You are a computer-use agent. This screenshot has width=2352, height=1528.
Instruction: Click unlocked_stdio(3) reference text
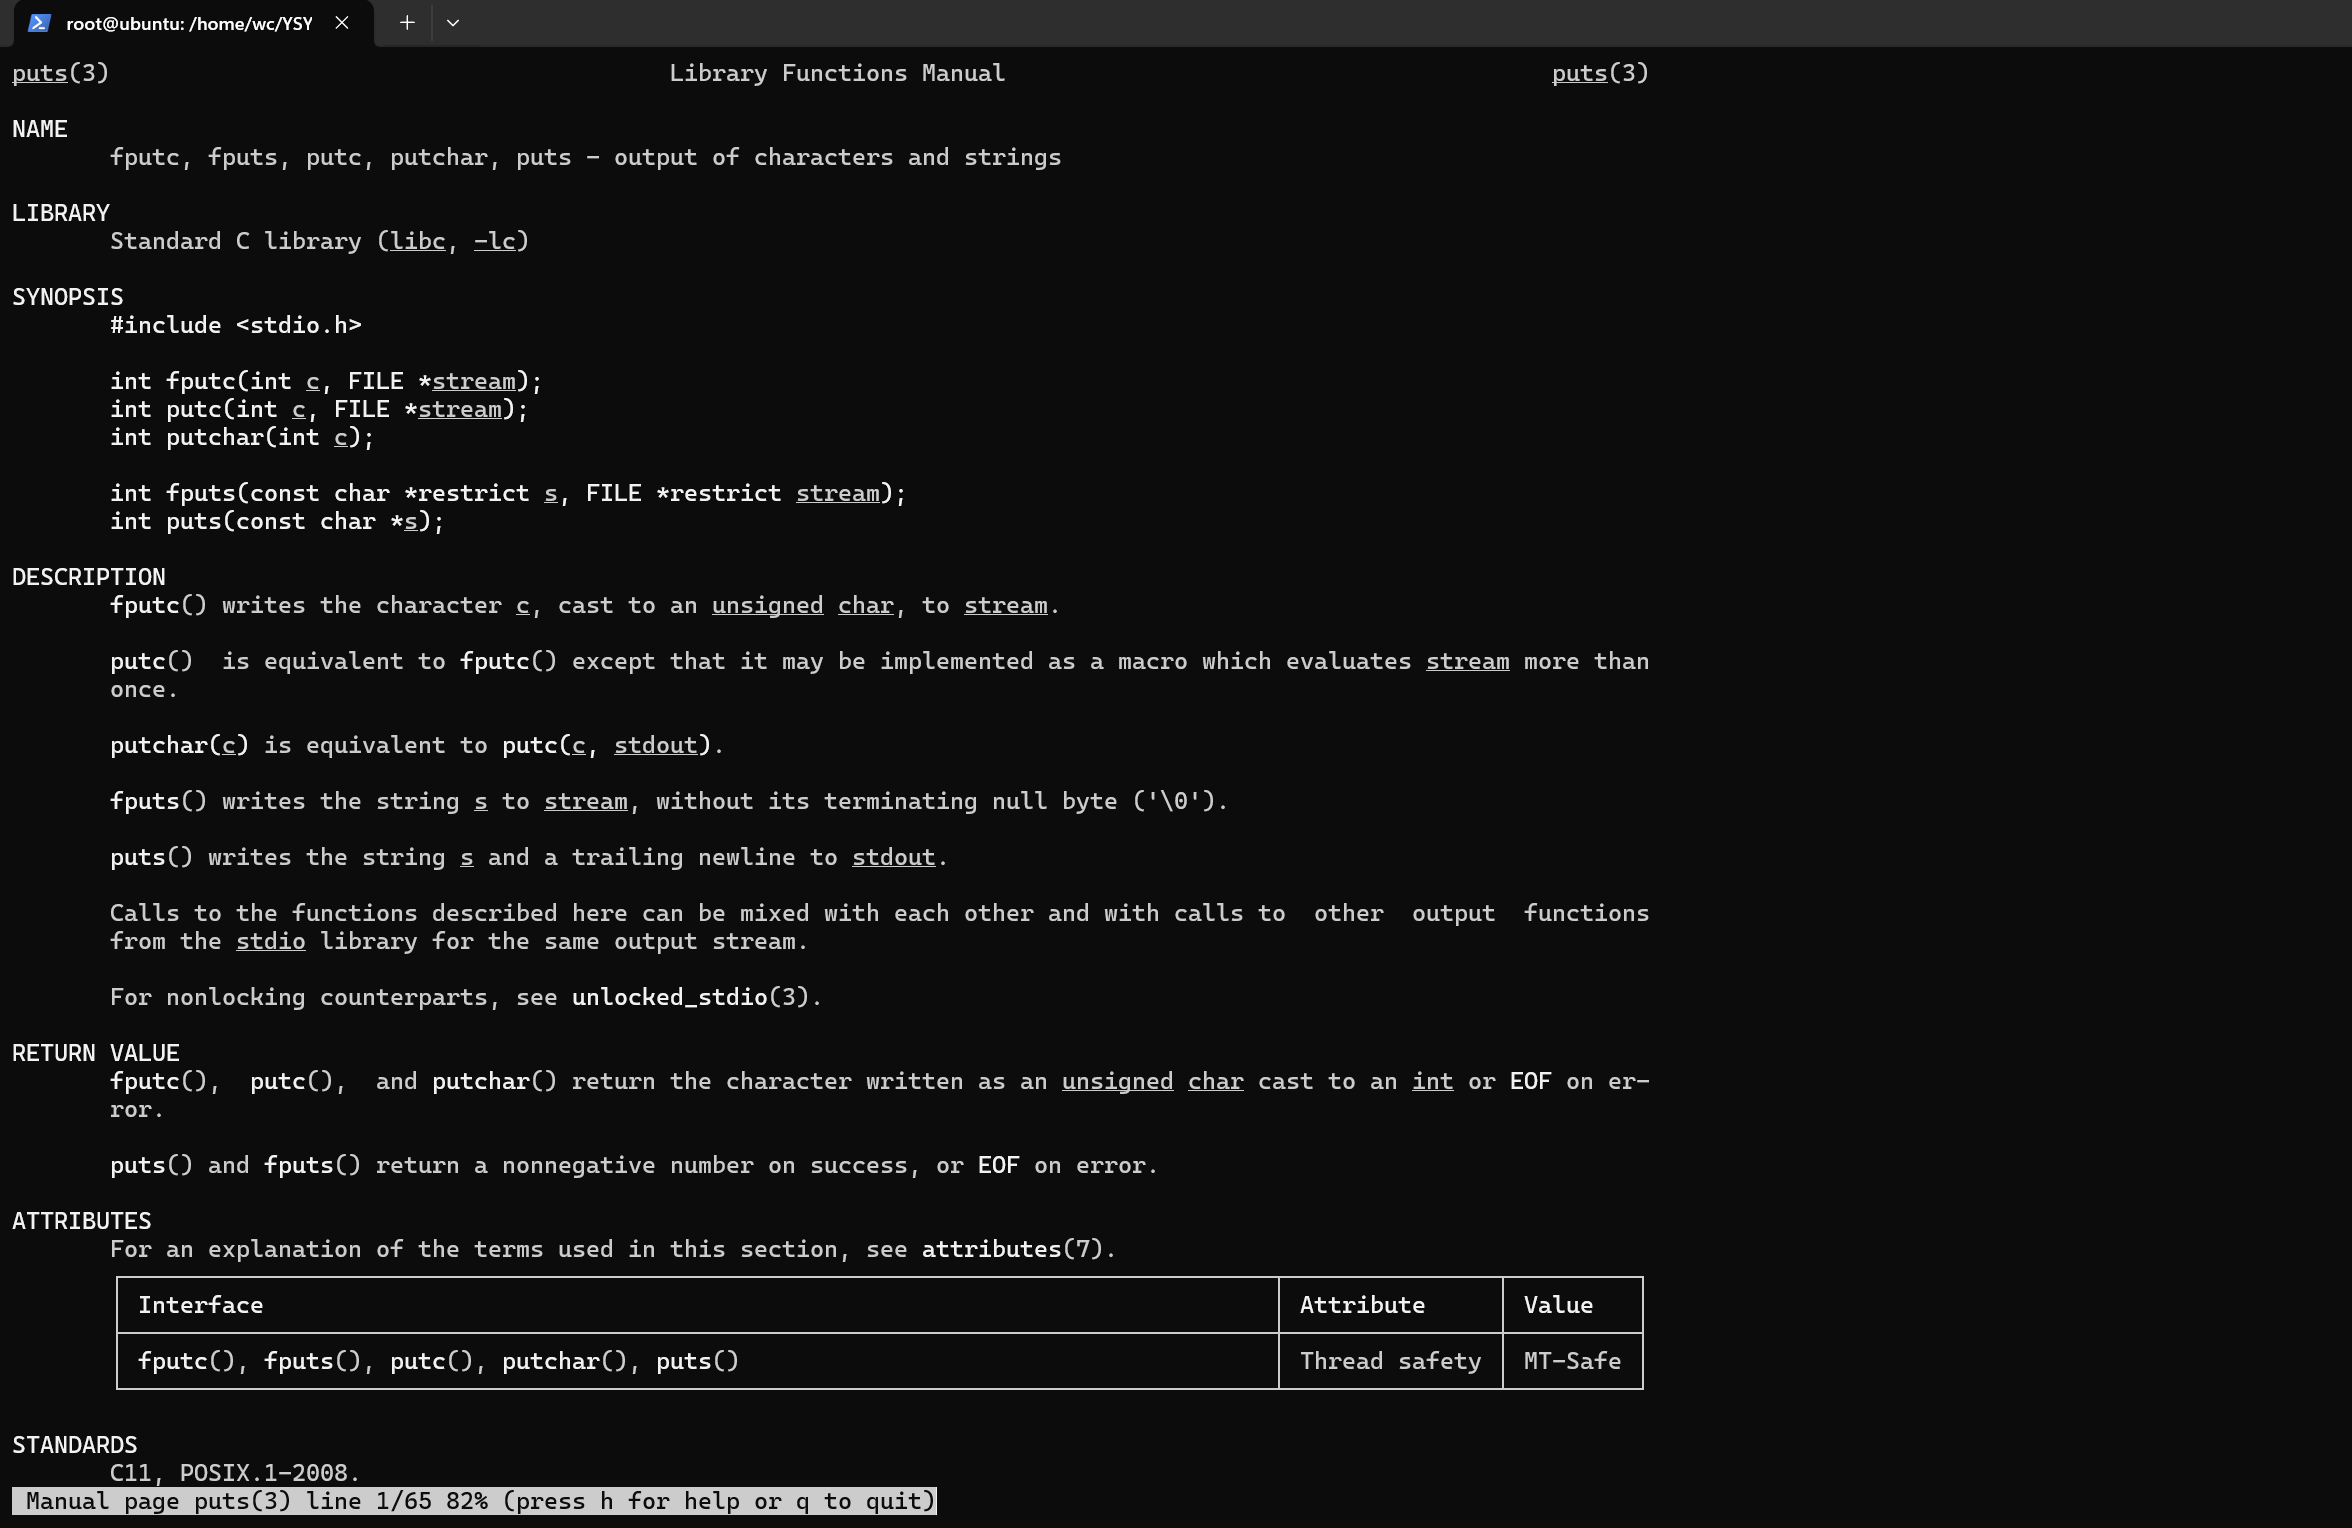695,997
